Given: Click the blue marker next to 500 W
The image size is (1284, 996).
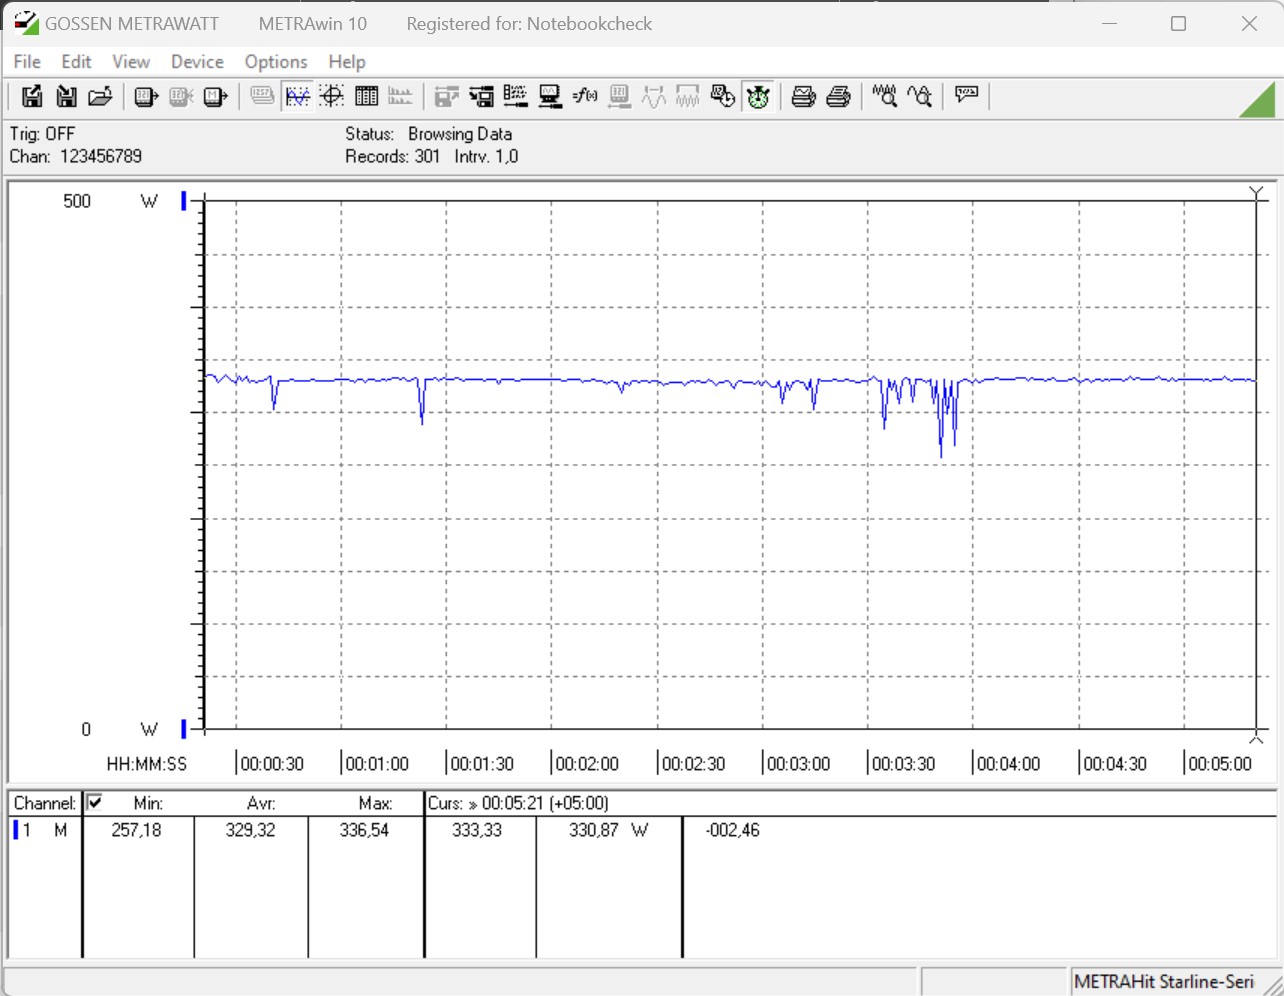Looking at the screenshot, I should [184, 201].
